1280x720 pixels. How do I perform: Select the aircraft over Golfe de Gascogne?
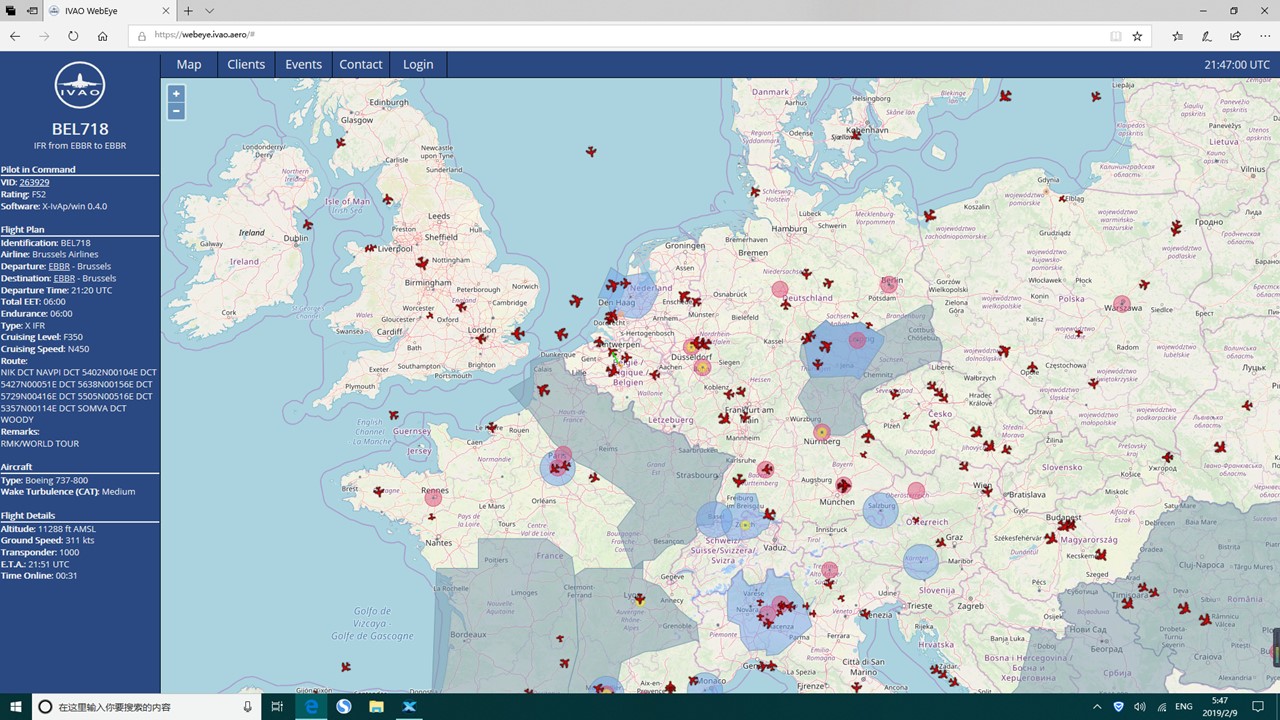click(346, 666)
